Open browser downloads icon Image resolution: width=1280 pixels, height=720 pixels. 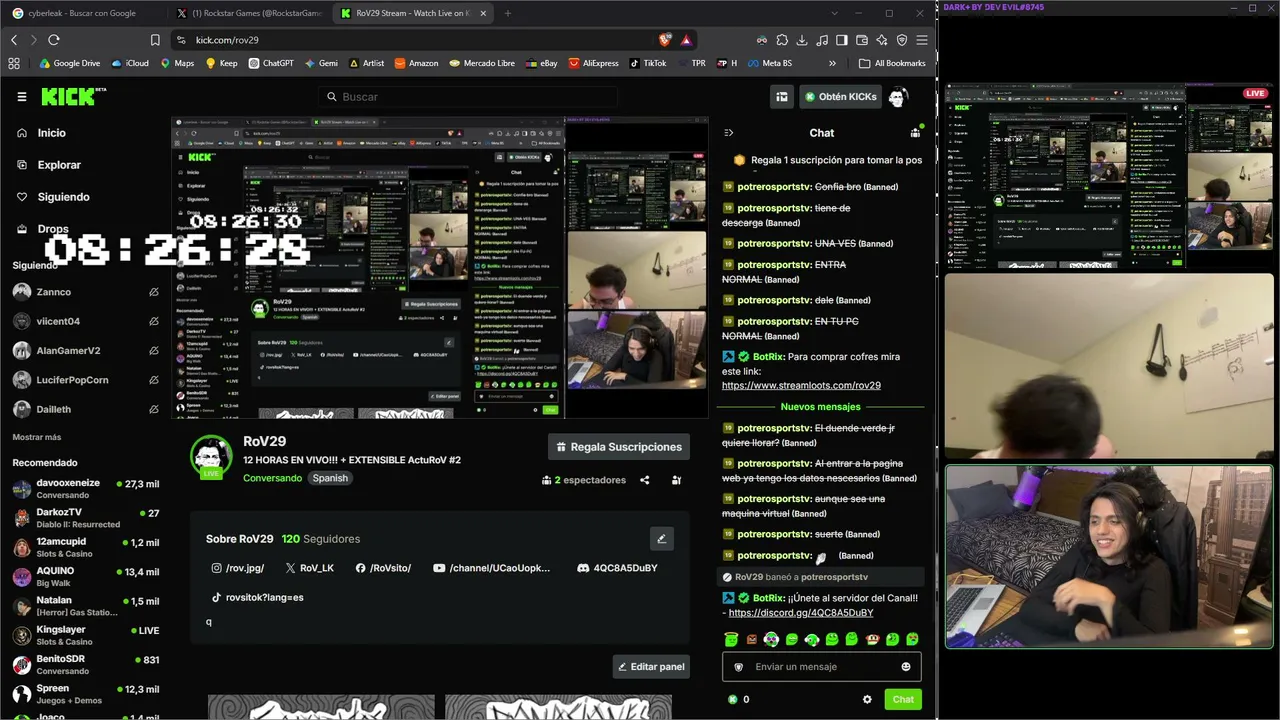coord(802,40)
